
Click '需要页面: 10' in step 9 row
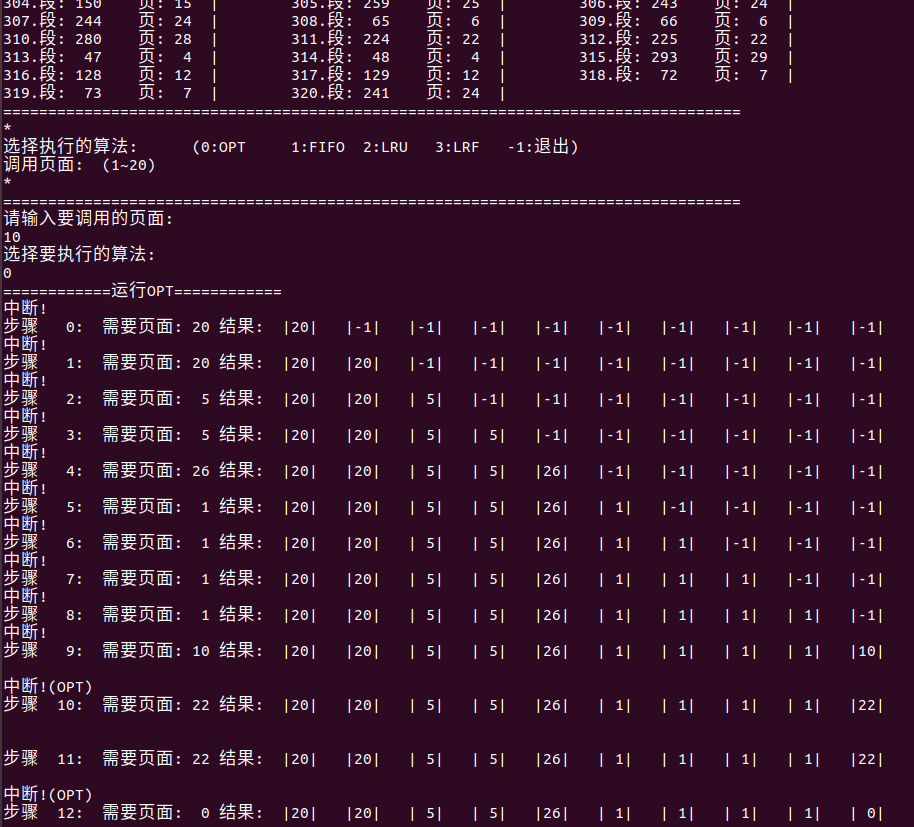pyautogui.click(x=156, y=650)
